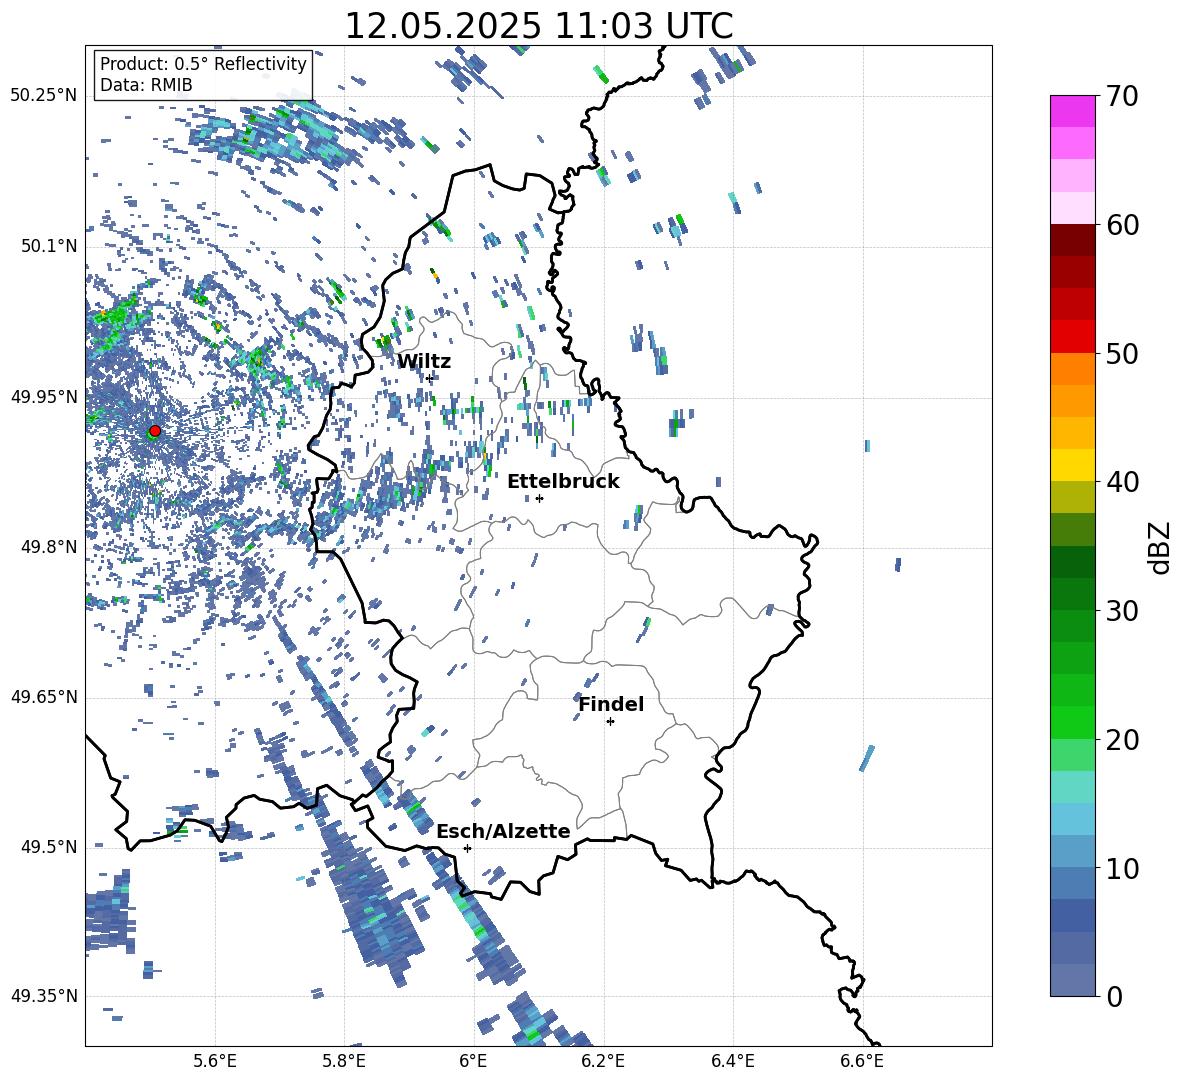Click the 6.2°E longitude label

tap(603, 1061)
